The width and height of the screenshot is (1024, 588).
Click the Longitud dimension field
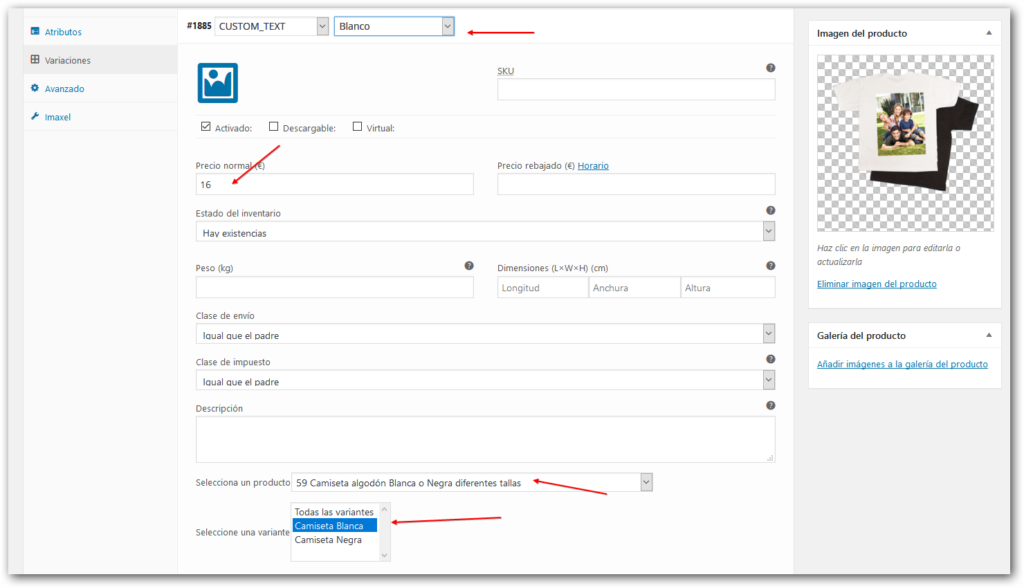click(543, 287)
